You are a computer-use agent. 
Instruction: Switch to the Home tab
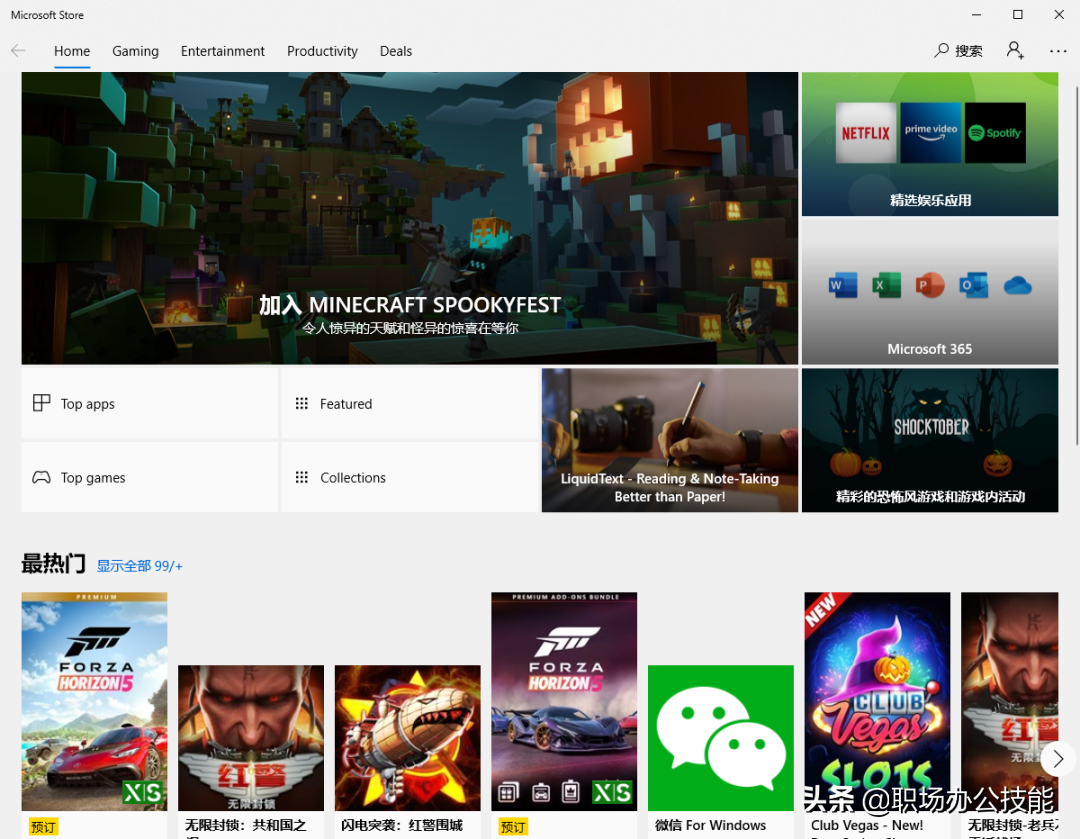click(x=72, y=51)
